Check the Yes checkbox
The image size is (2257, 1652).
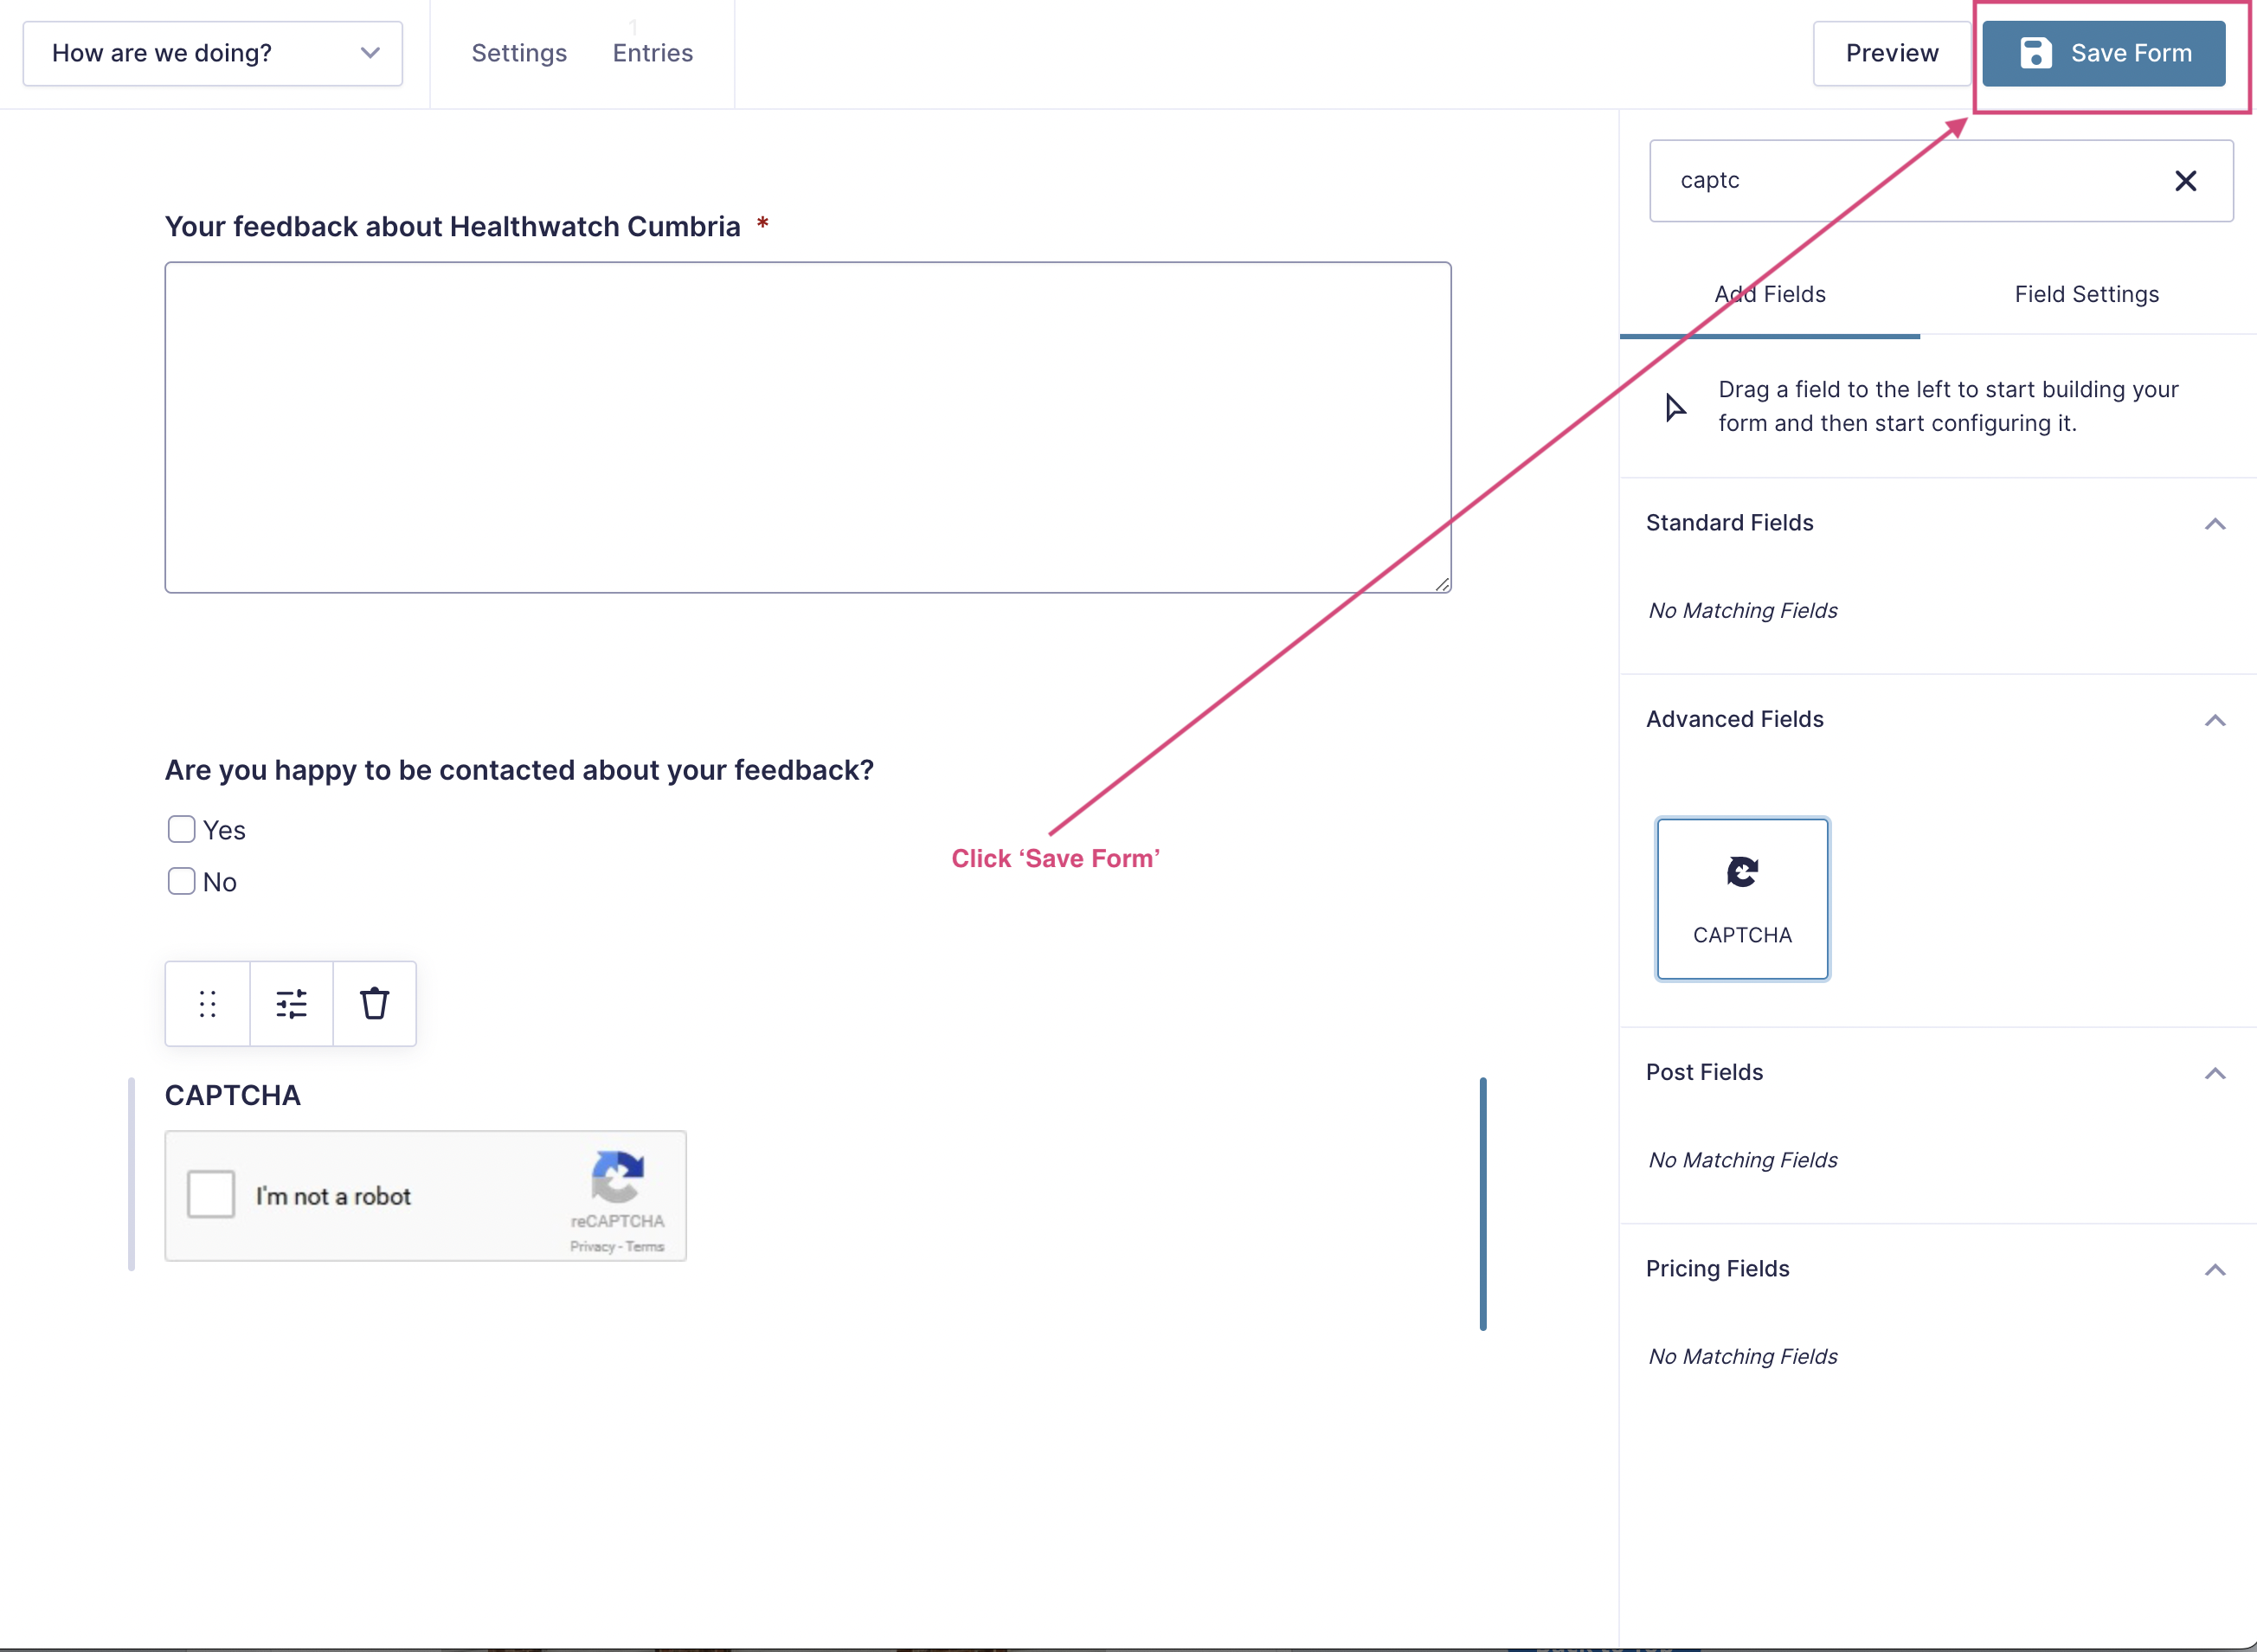[x=181, y=829]
